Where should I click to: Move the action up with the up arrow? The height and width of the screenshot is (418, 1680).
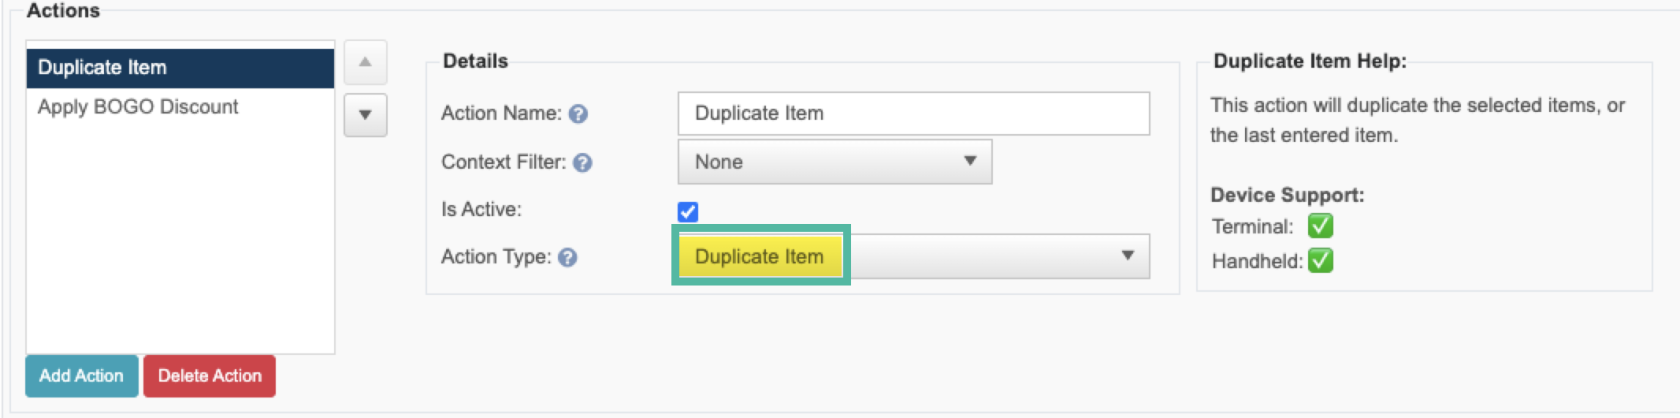365,63
